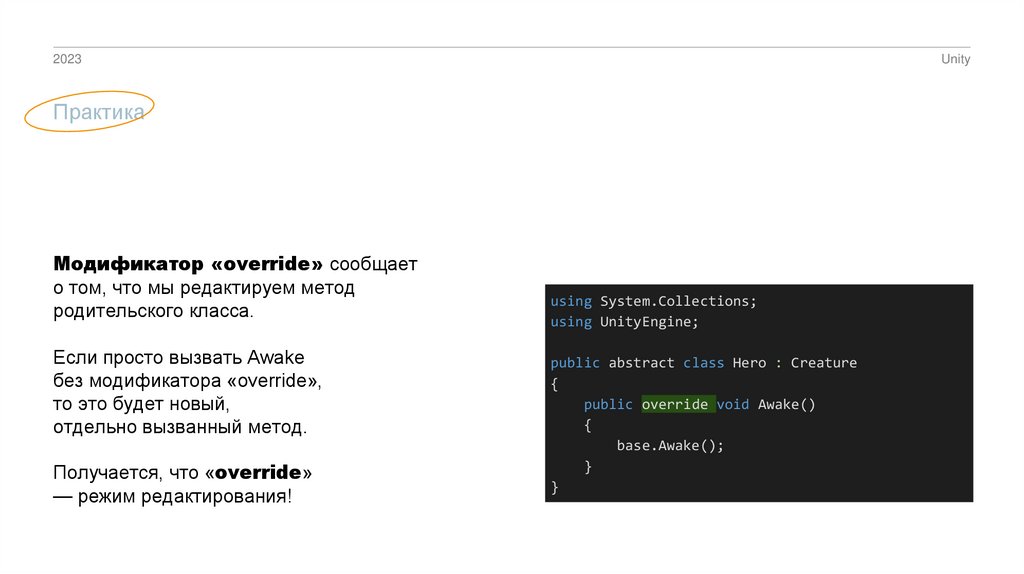Click the "Creature" base class name
Image resolution: width=1024 pixels, height=574 pixels.
pyautogui.click(x=823, y=363)
